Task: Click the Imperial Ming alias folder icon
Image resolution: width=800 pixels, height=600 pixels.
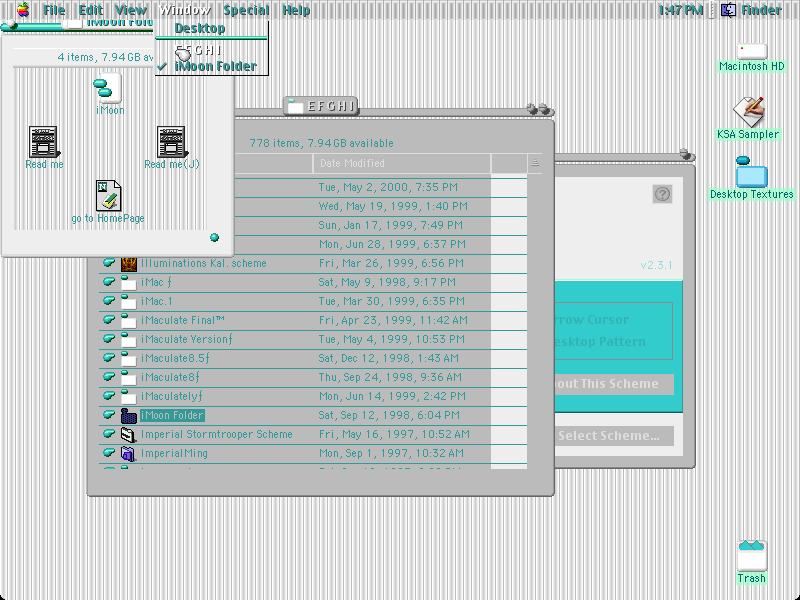Action: [x=129, y=453]
